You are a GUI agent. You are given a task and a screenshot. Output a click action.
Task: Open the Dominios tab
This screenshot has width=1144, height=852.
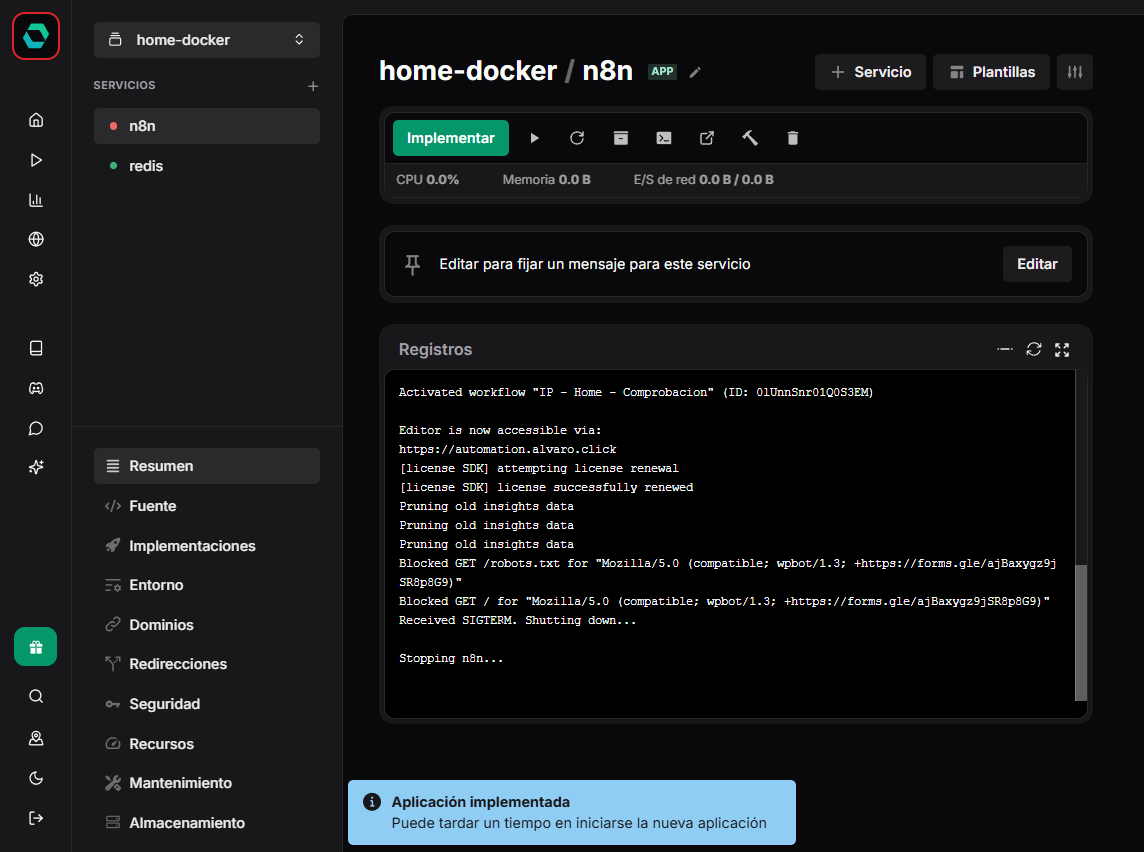pos(206,625)
